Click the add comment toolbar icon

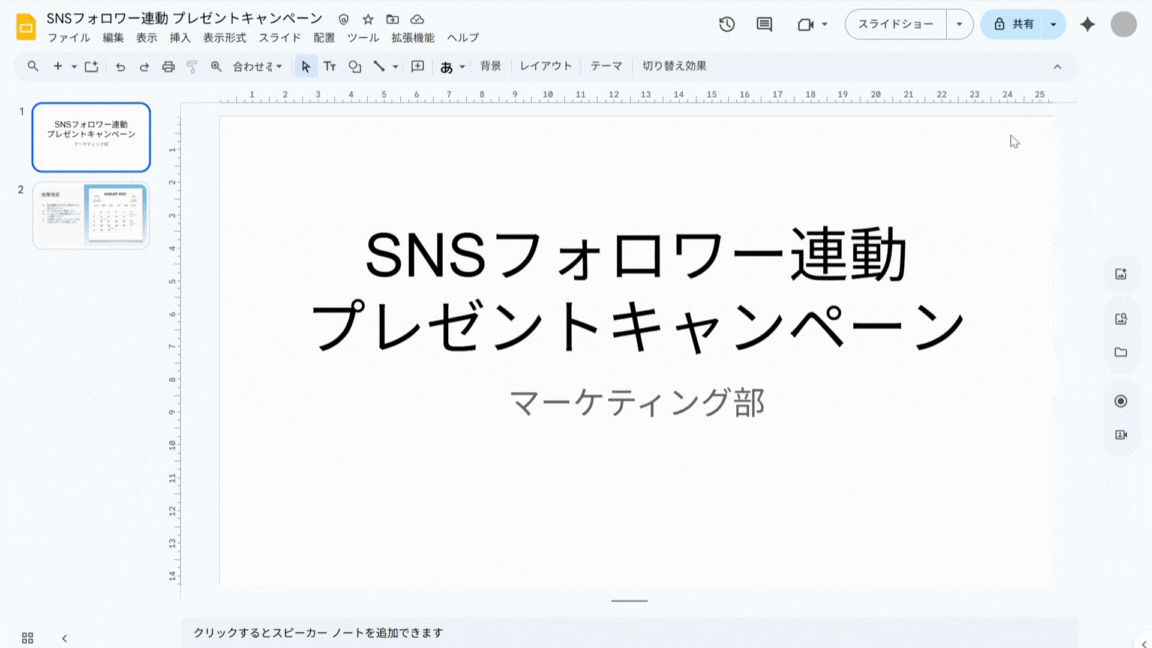pyautogui.click(x=417, y=66)
